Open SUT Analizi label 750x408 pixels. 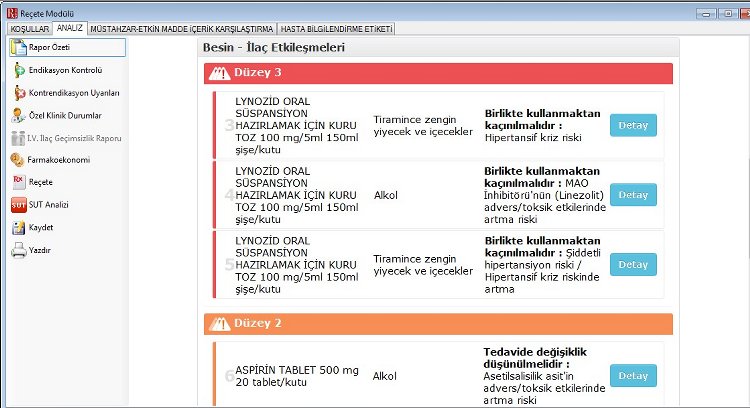click(x=48, y=205)
